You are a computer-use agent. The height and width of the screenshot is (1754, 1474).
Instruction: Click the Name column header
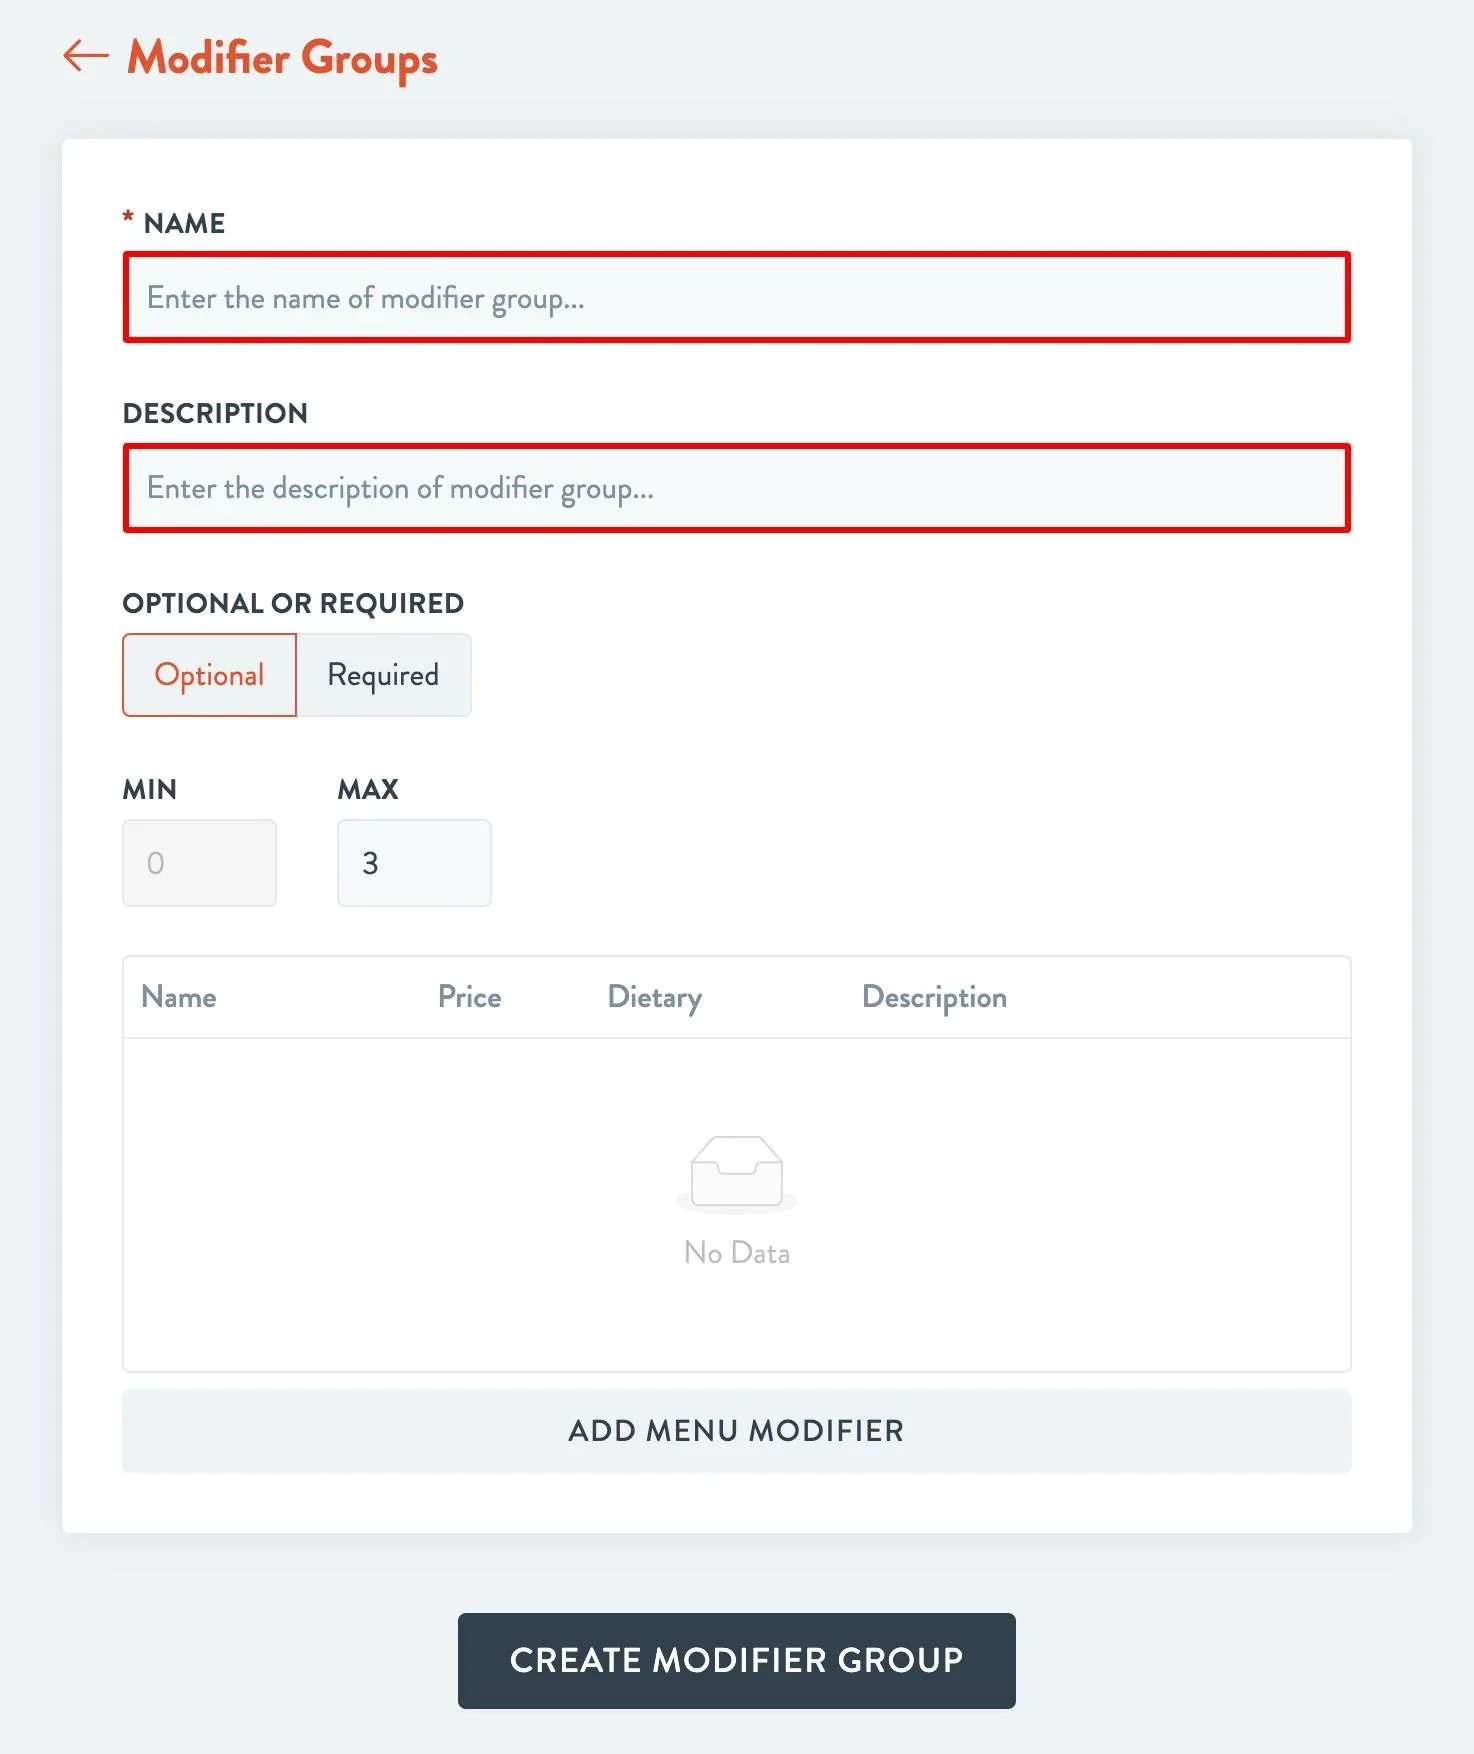click(x=179, y=997)
